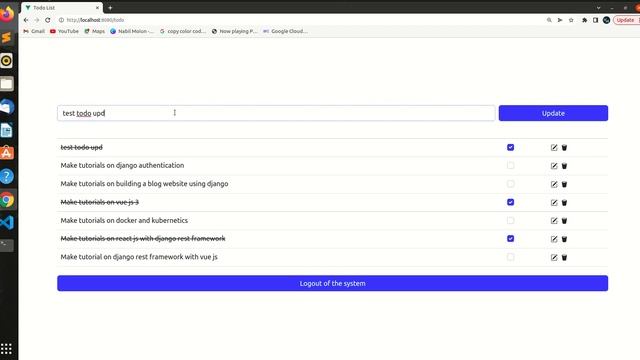This screenshot has width=640, height=360.
Task: Delete the 'test todo upd' item
Action: coord(564,147)
